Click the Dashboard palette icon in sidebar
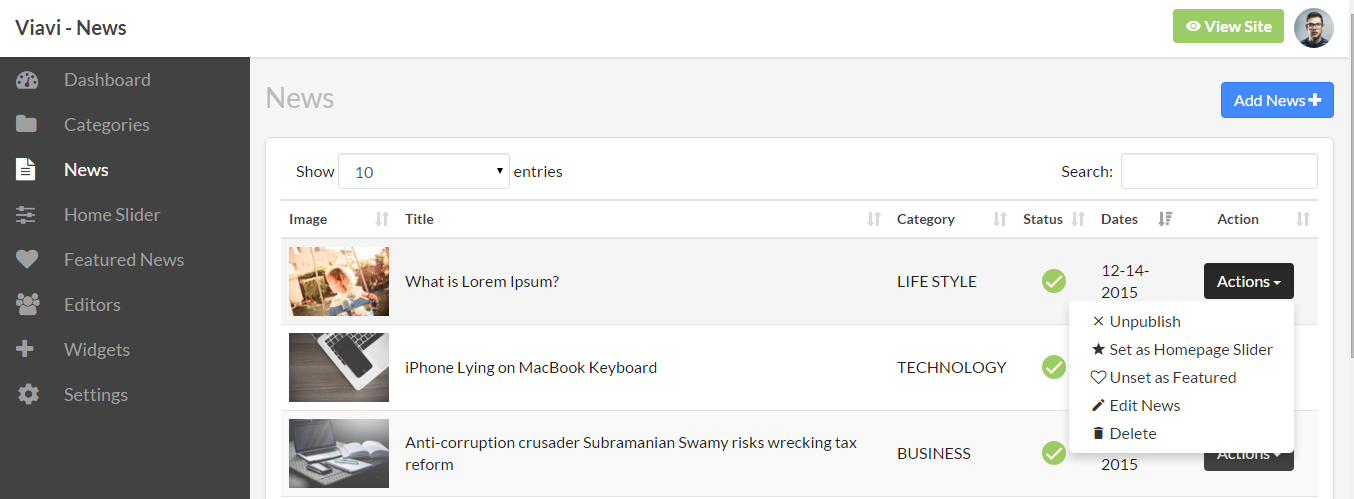The height and width of the screenshot is (499, 1354). (x=27, y=80)
